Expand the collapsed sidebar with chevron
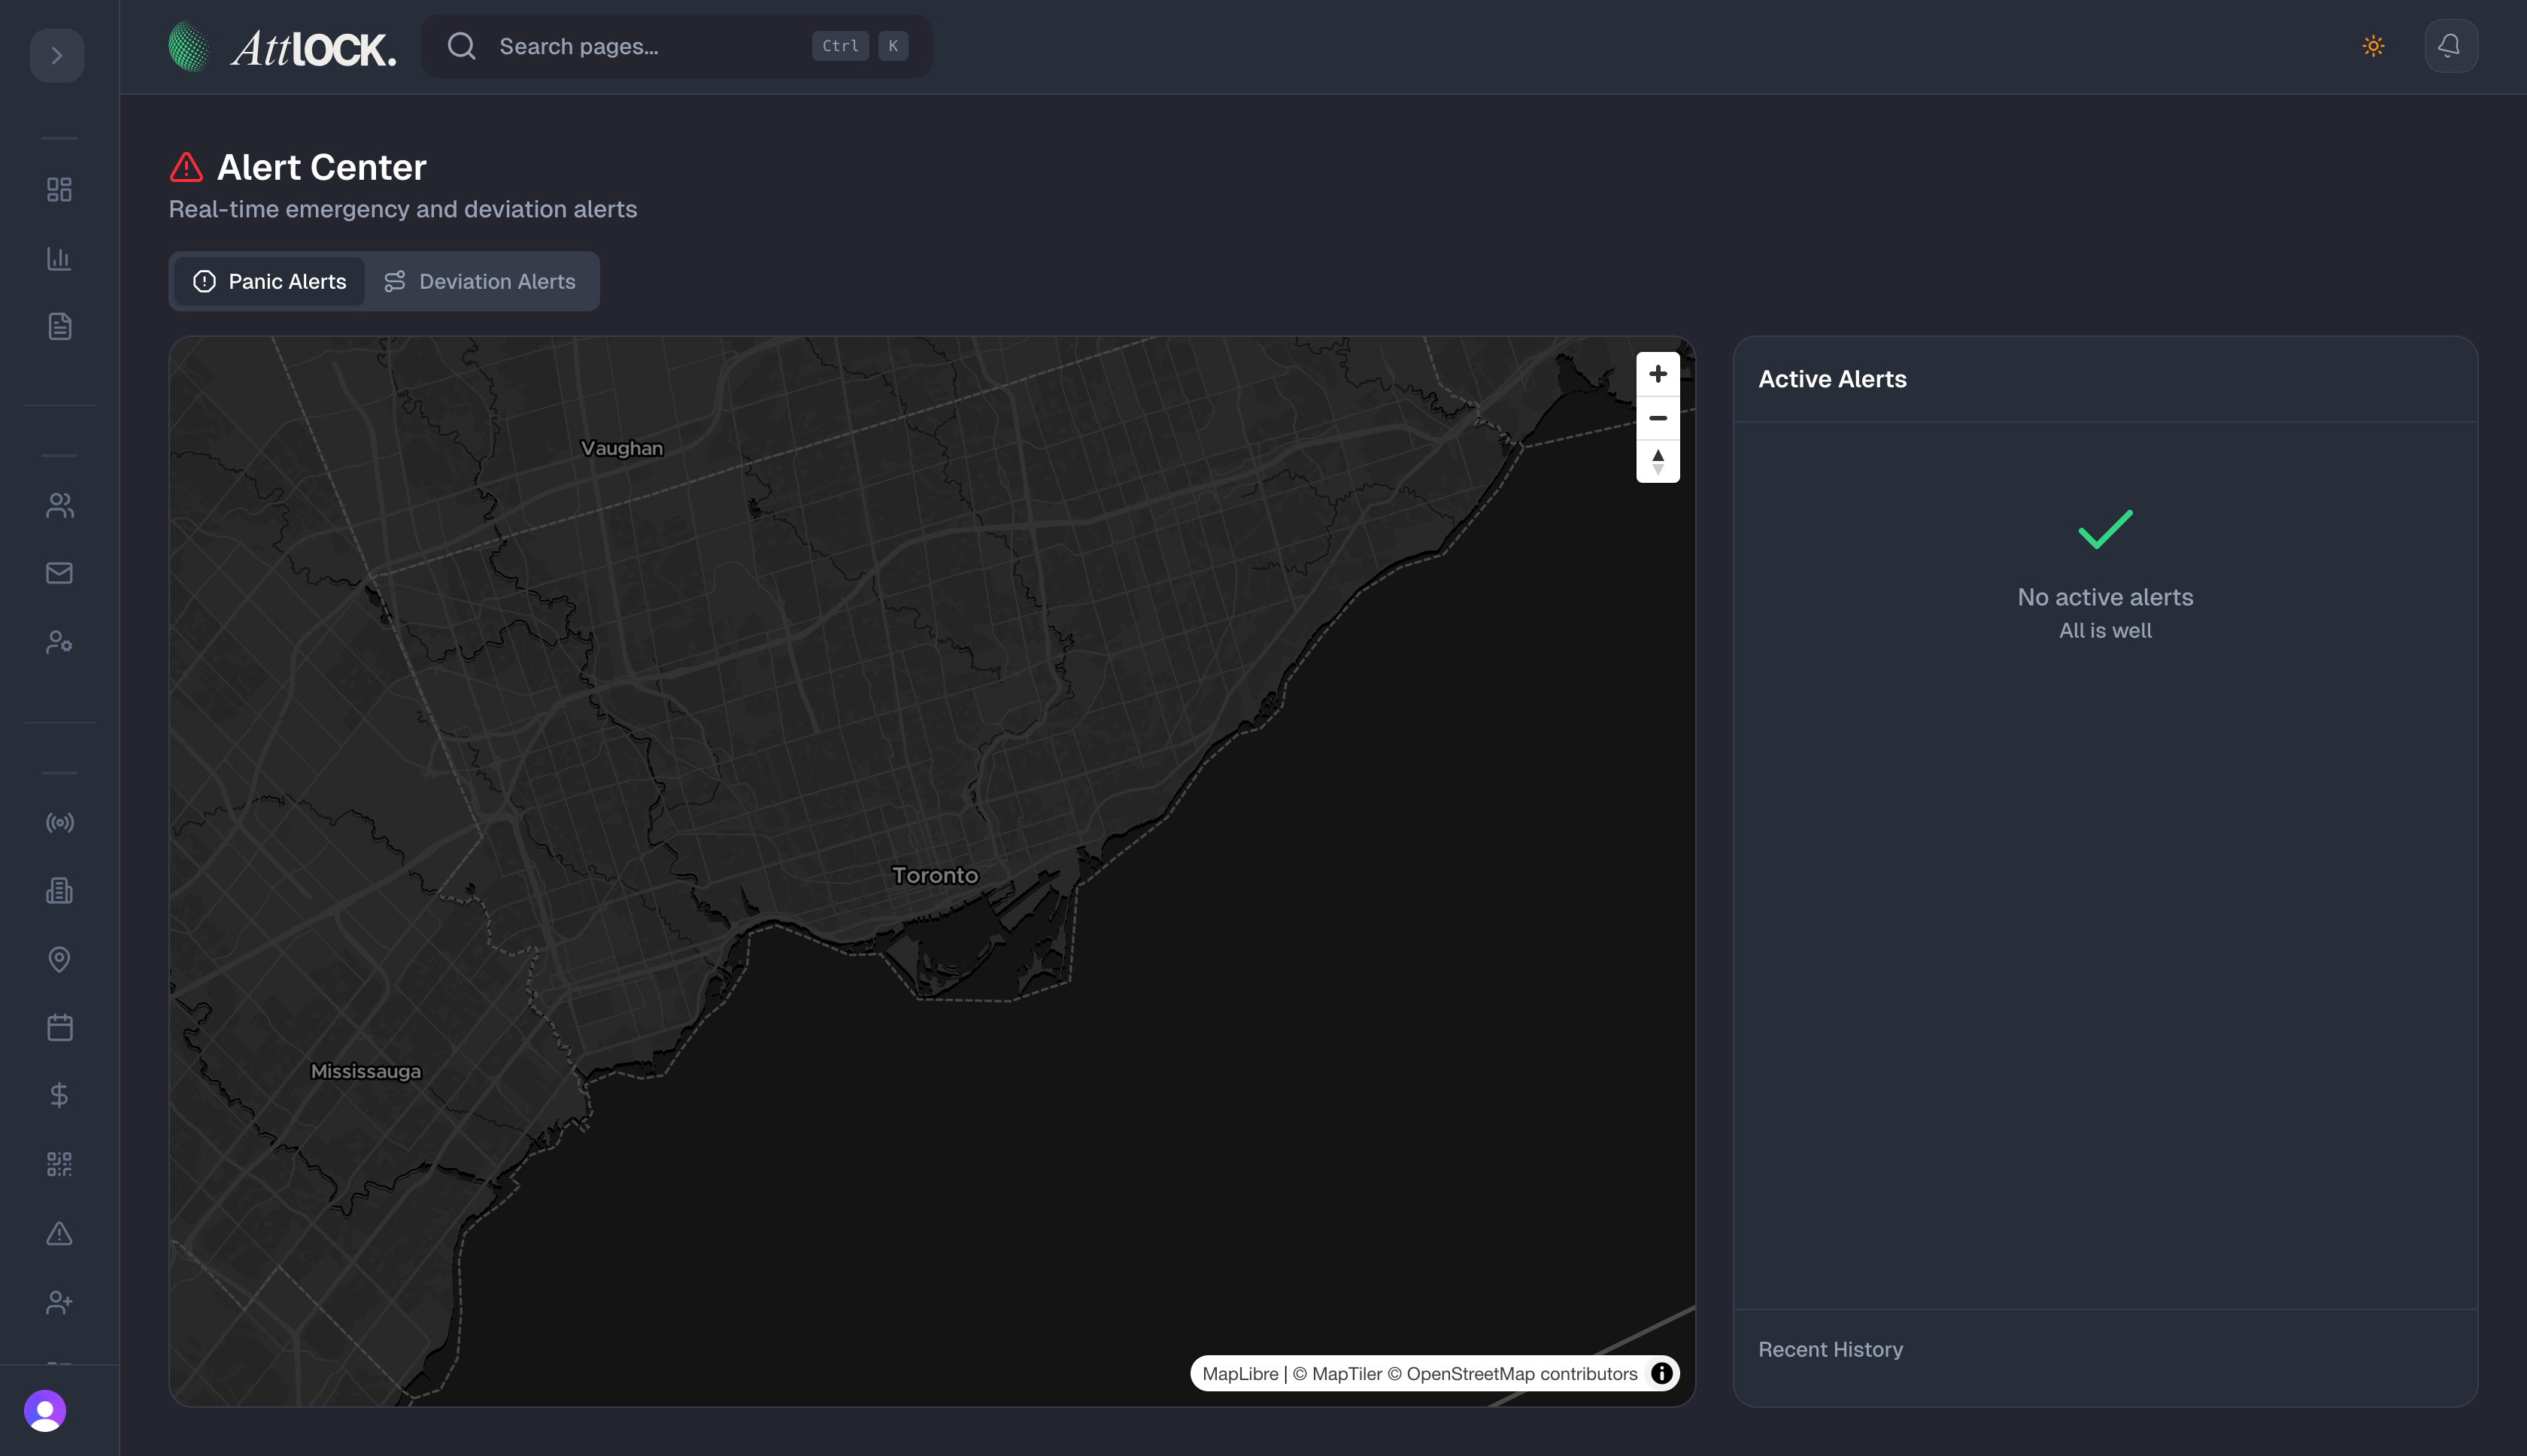 click(x=57, y=55)
